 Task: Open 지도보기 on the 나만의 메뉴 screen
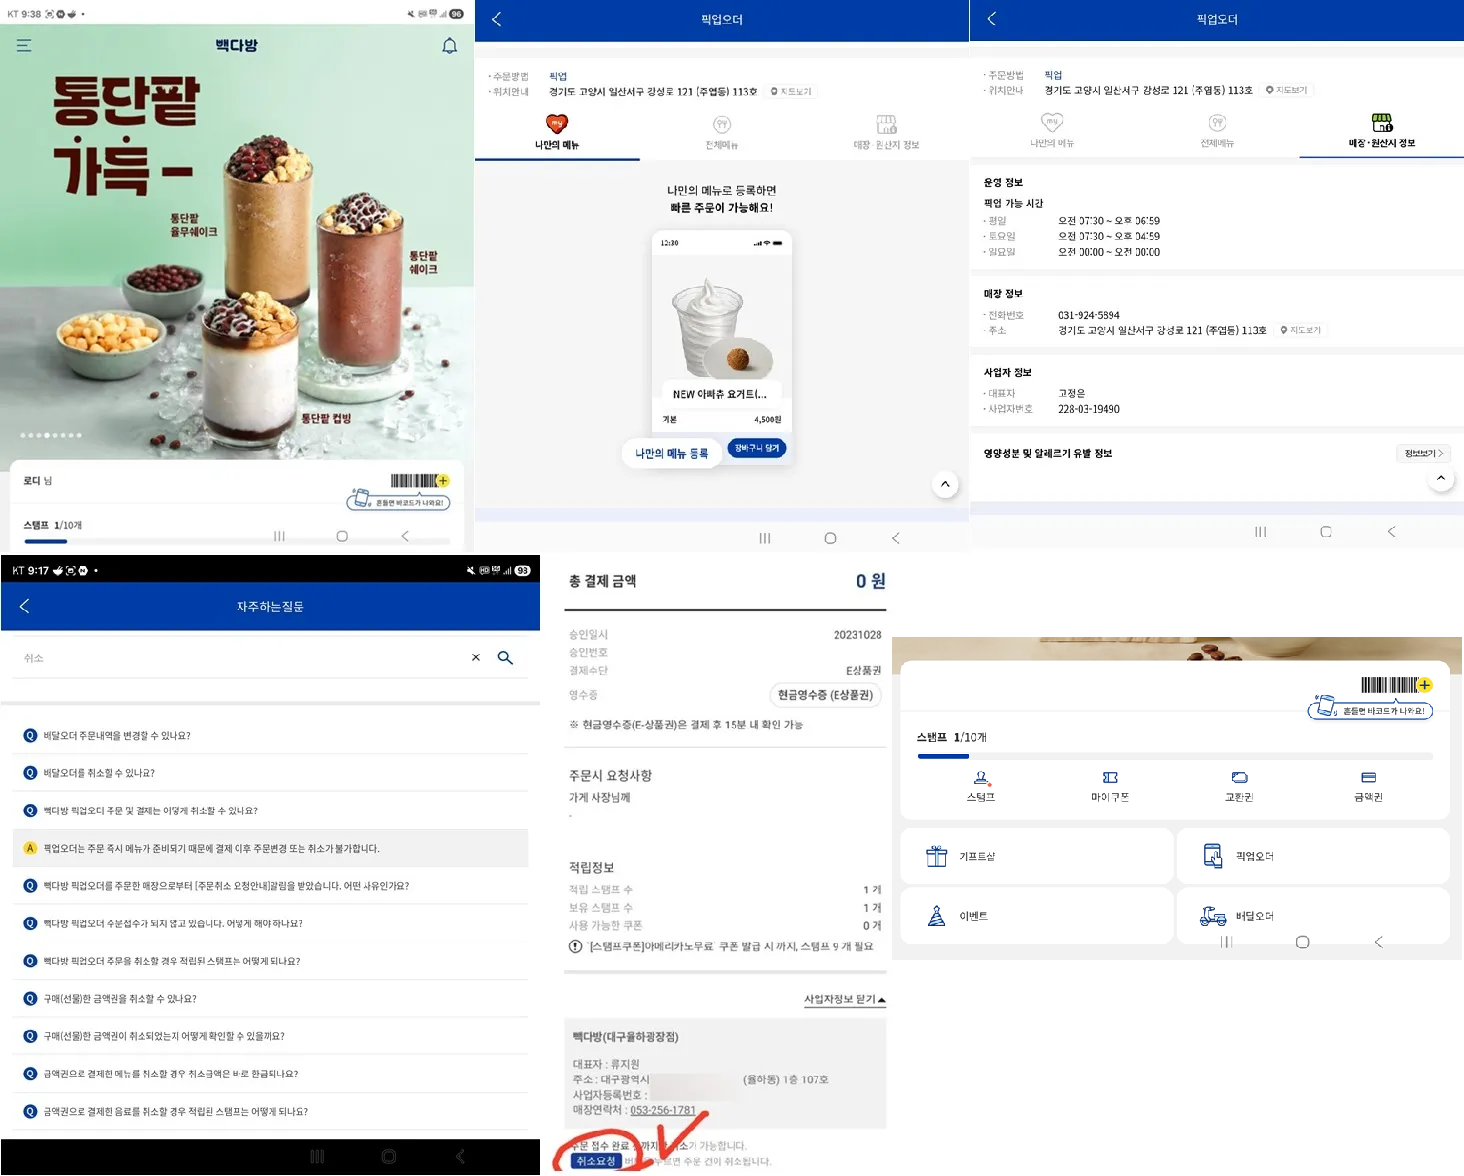791,92
